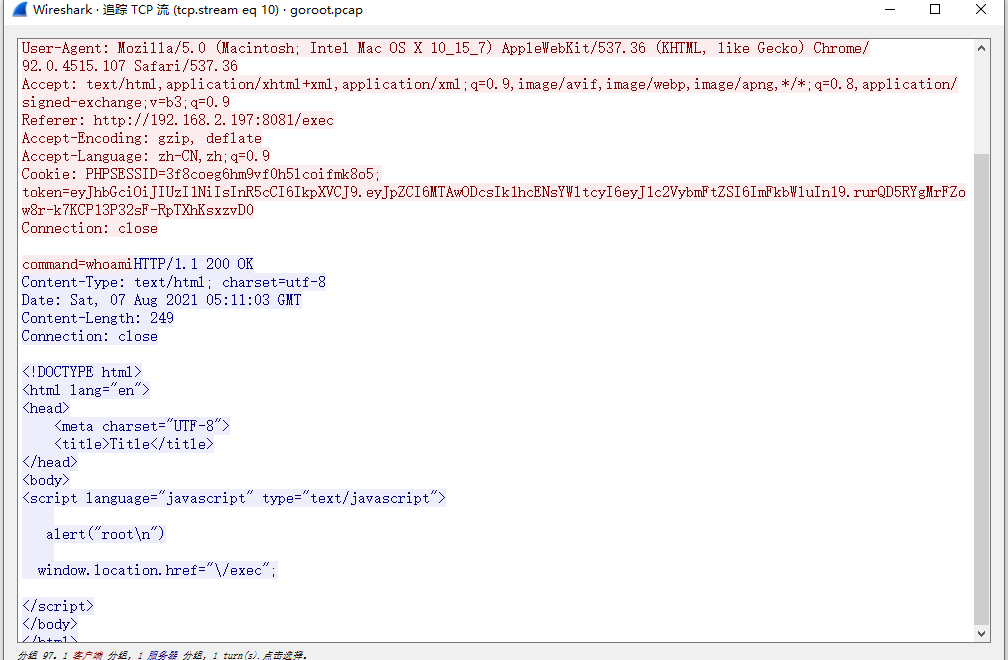Click the <html lang="en"> line
The height and width of the screenshot is (660, 1008).
[x=86, y=390]
